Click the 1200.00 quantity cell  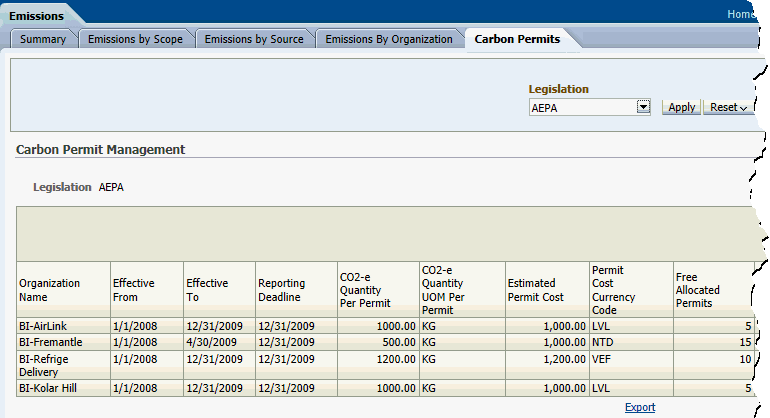[379, 365]
